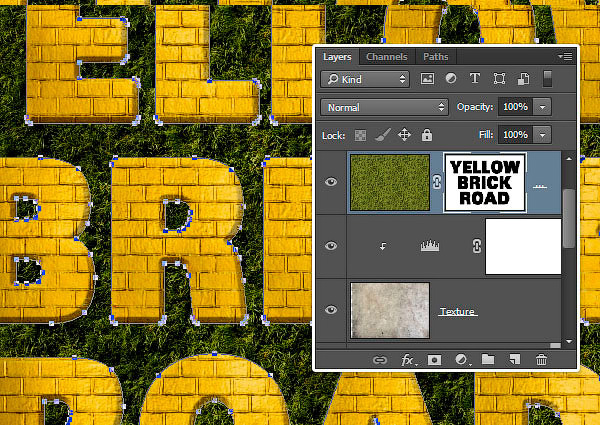Filter for type layers icon

tap(475, 79)
